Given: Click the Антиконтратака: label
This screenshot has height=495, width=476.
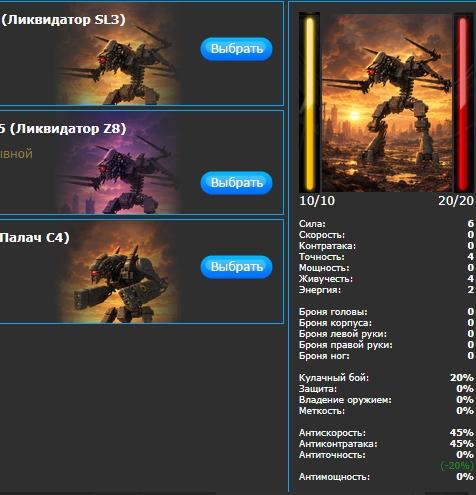Looking at the screenshot, I should coord(338,444).
